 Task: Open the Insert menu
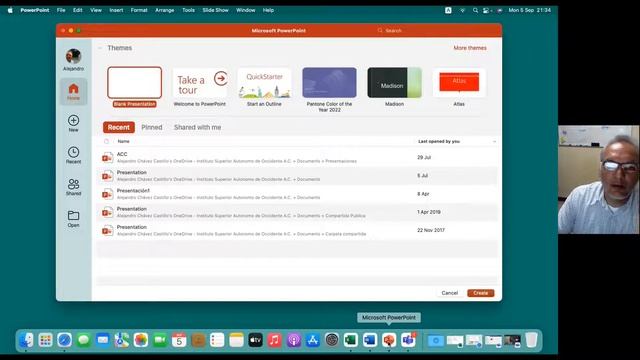pyautogui.click(x=116, y=10)
